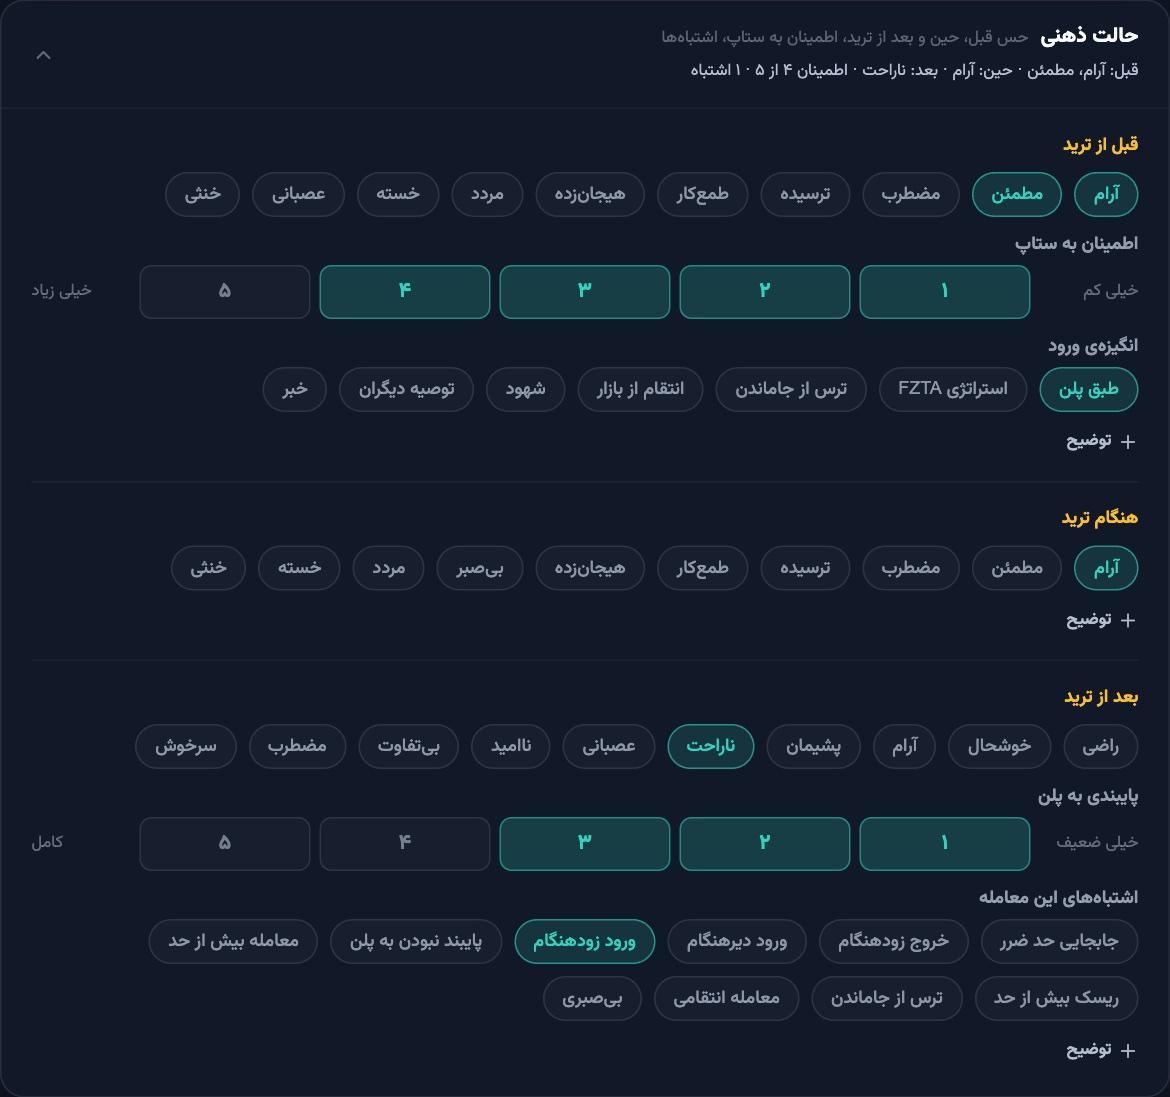Set پایبندی به پلن rating to ۴
Viewport: 1170px width, 1097px height.
404,843
